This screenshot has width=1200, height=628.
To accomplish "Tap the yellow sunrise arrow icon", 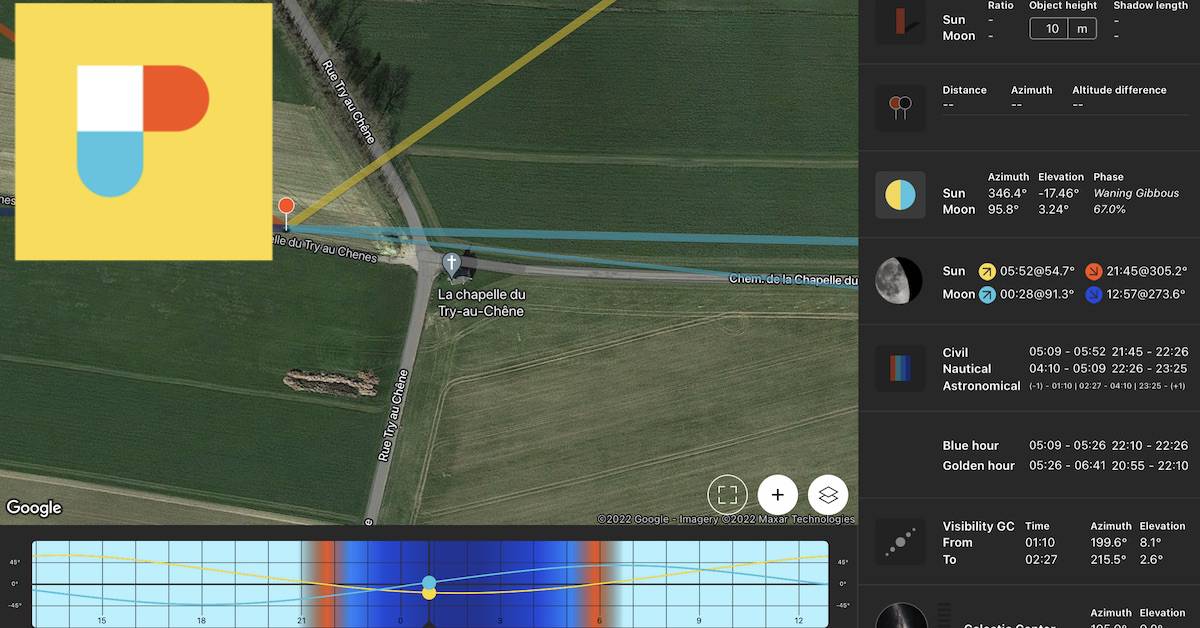I will point(986,271).
